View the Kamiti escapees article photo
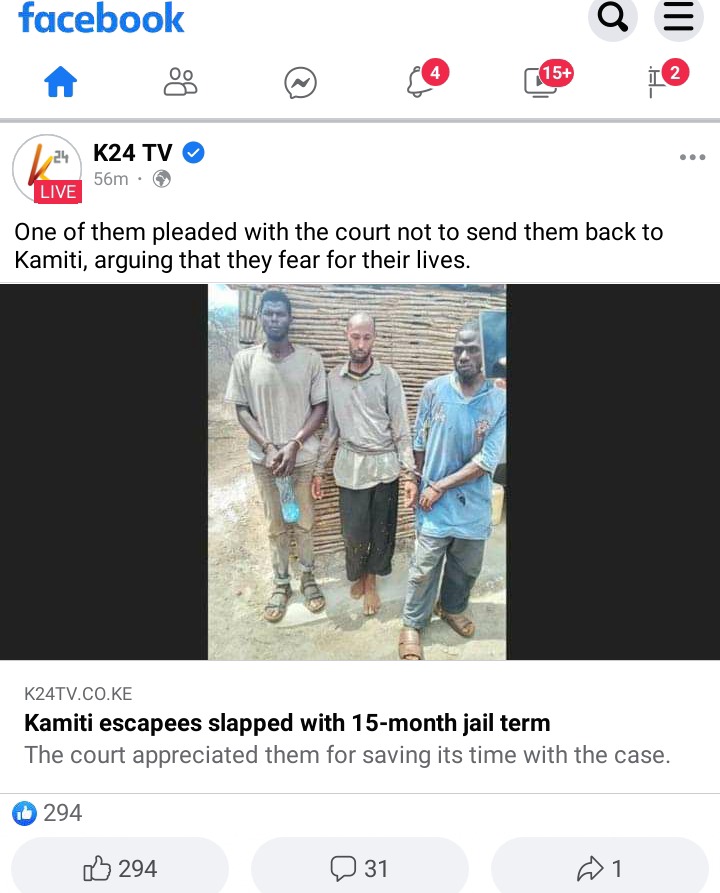Image resolution: width=720 pixels, height=893 pixels. [357, 472]
